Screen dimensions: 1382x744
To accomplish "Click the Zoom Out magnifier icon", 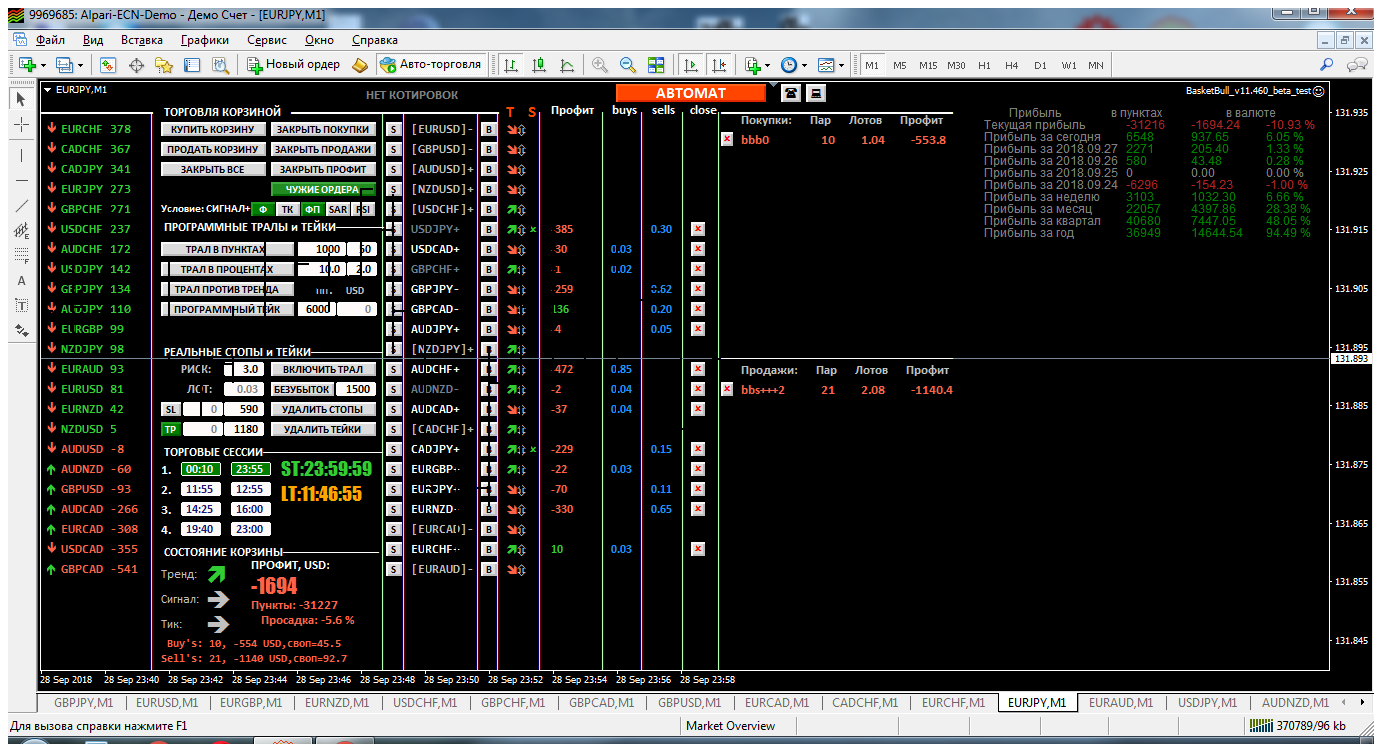I will point(628,65).
